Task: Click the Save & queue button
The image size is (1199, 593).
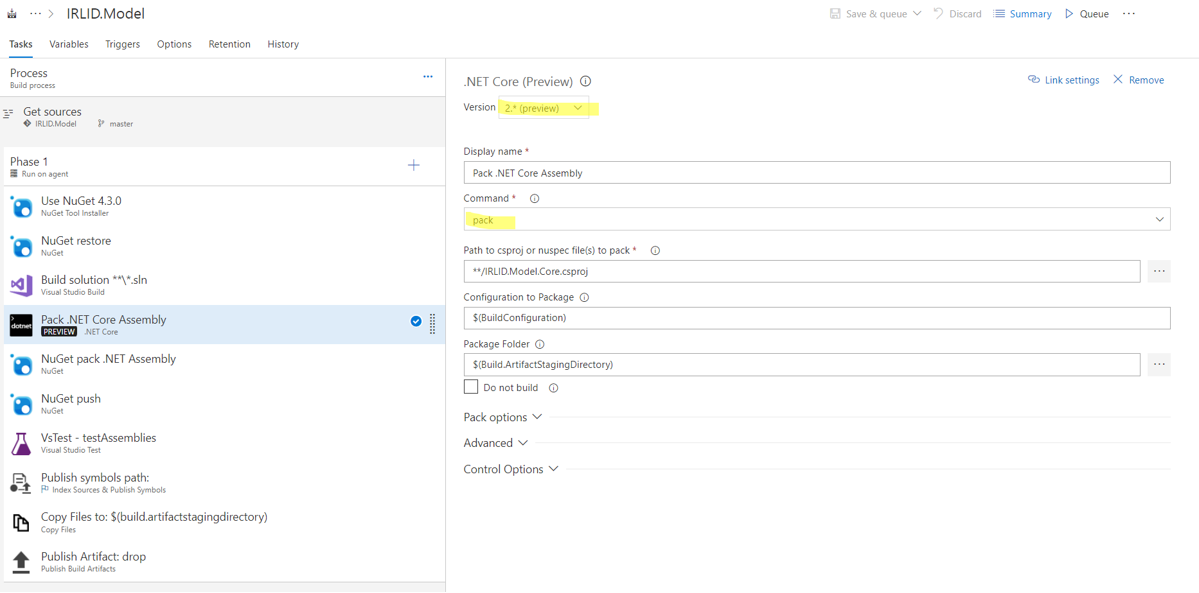Action: click(869, 14)
